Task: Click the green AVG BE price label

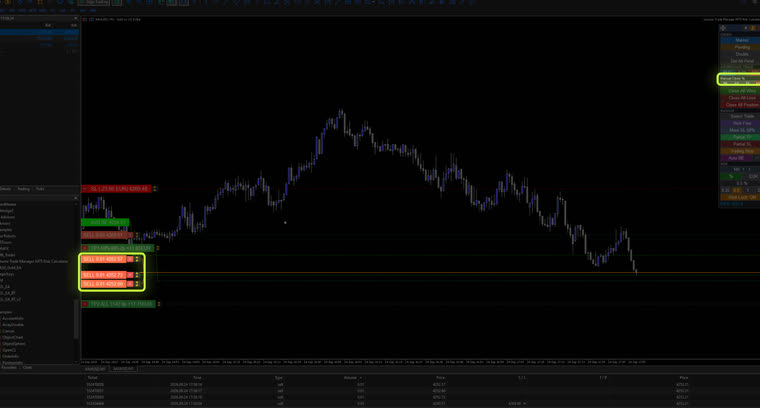Action: [x=105, y=222]
